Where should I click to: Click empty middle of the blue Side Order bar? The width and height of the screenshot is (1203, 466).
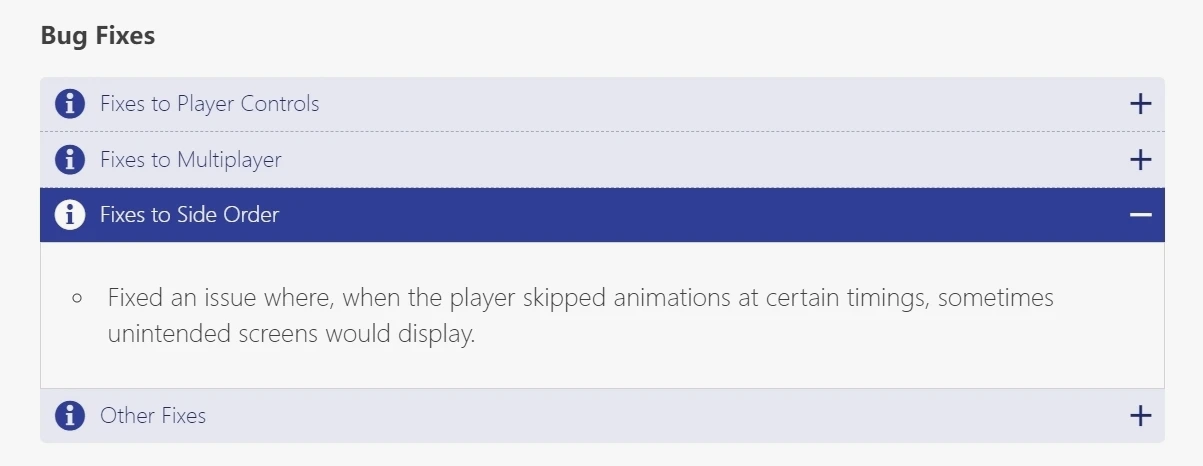click(x=700, y=215)
